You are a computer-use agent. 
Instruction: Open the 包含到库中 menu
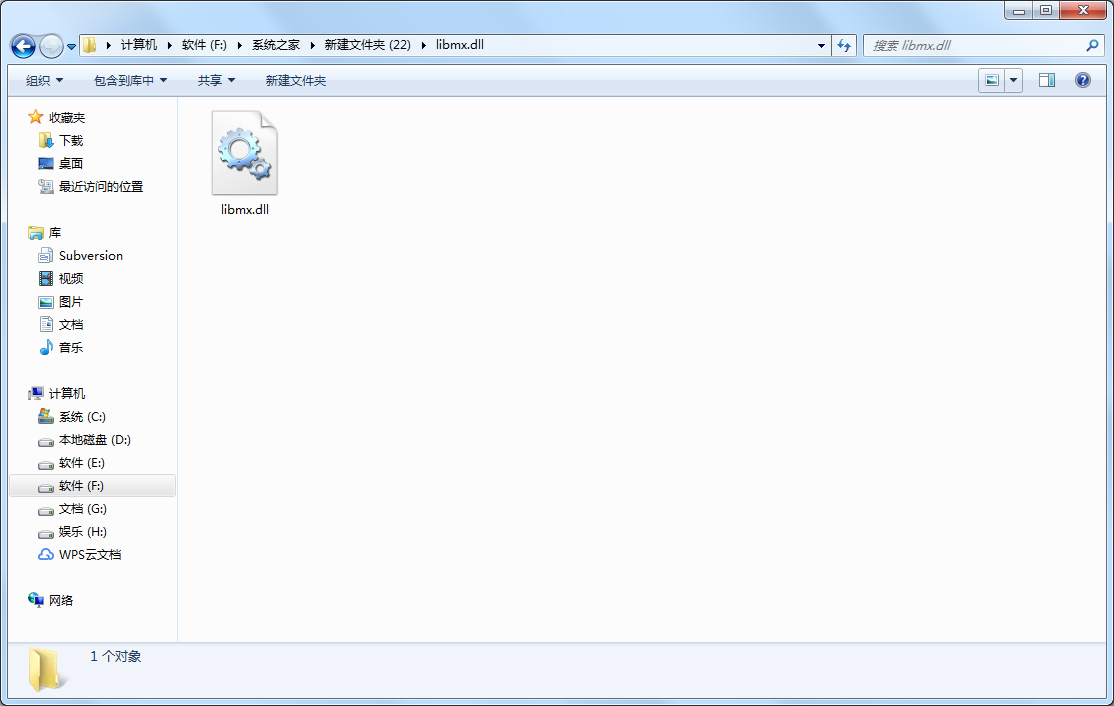pyautogui.click(x=124, y=80)
